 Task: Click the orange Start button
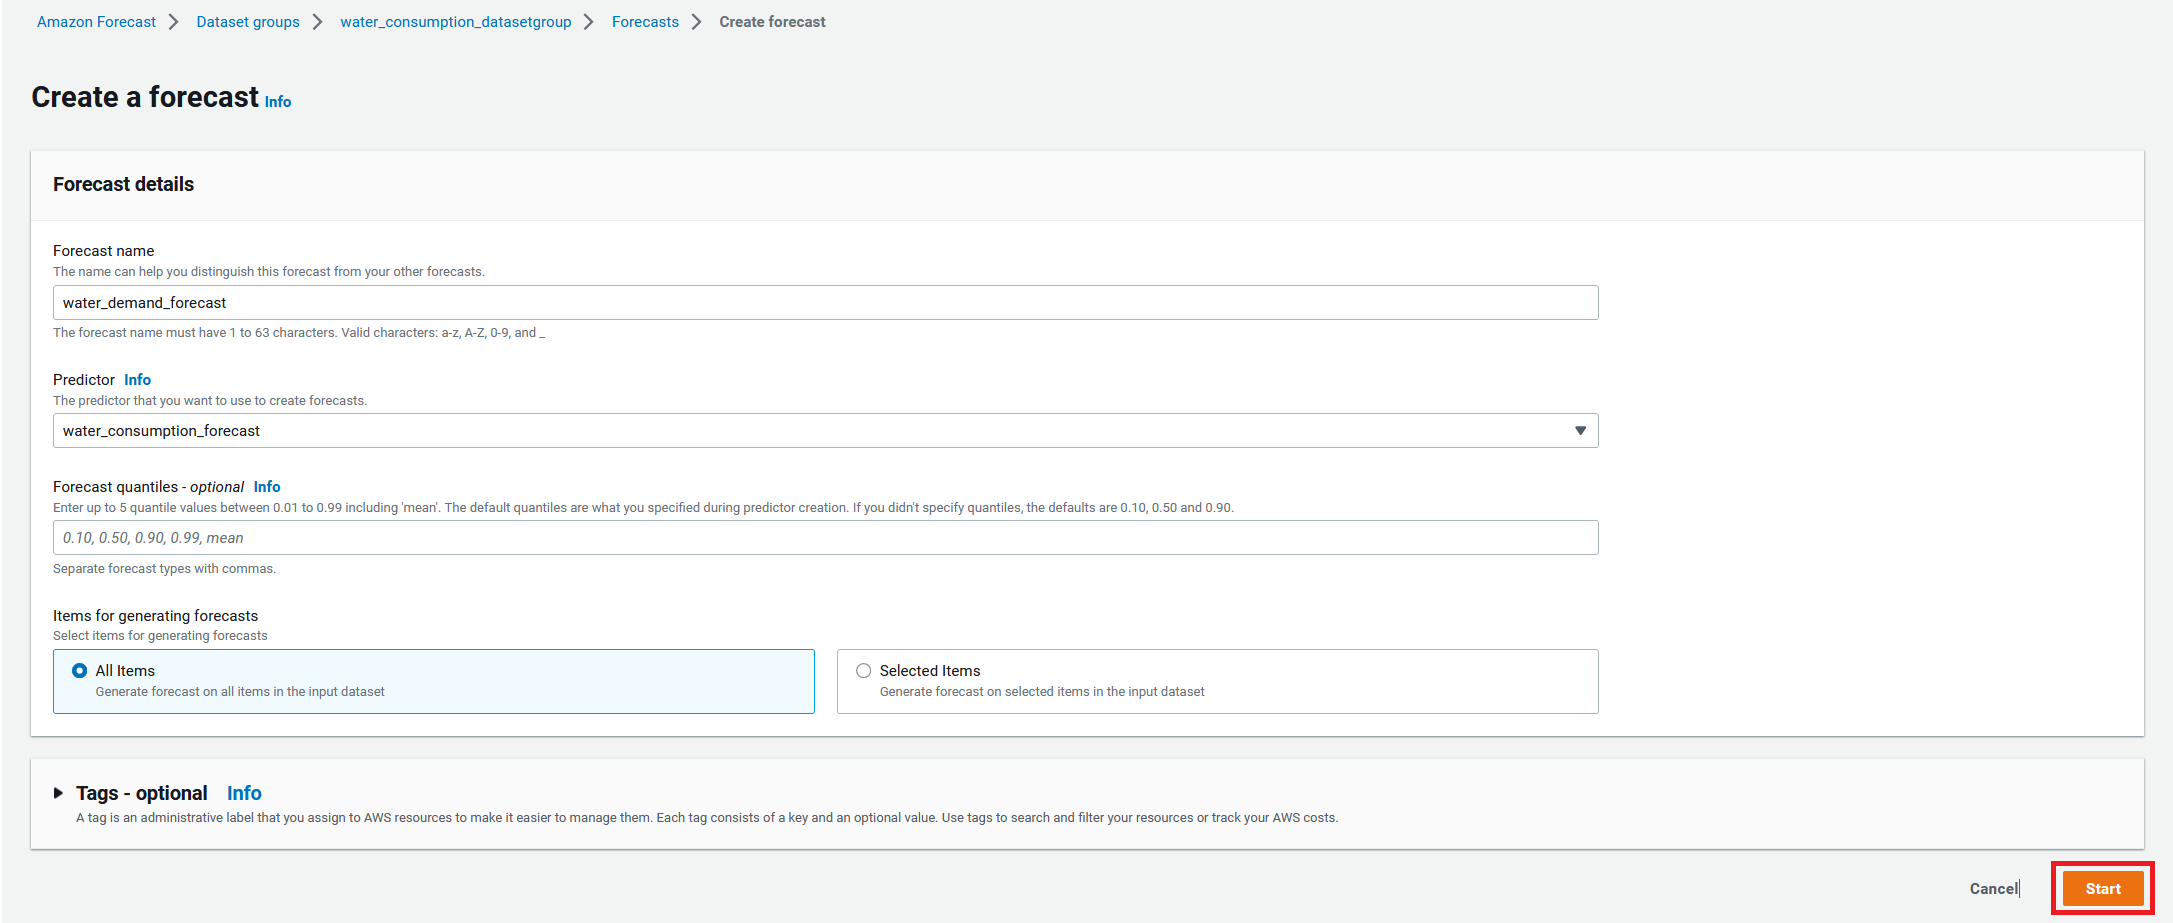pos(2103,888)
